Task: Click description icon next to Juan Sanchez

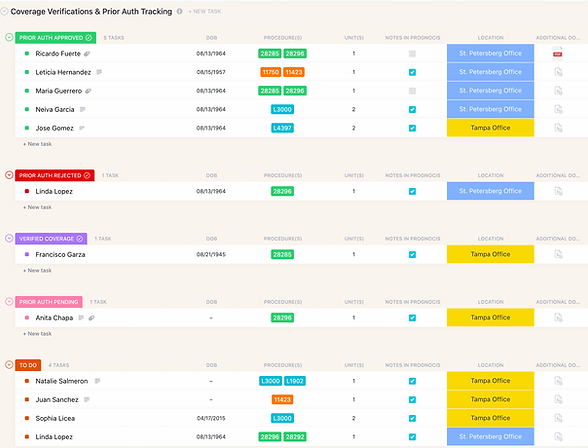Action: click(x=87, y=400)
